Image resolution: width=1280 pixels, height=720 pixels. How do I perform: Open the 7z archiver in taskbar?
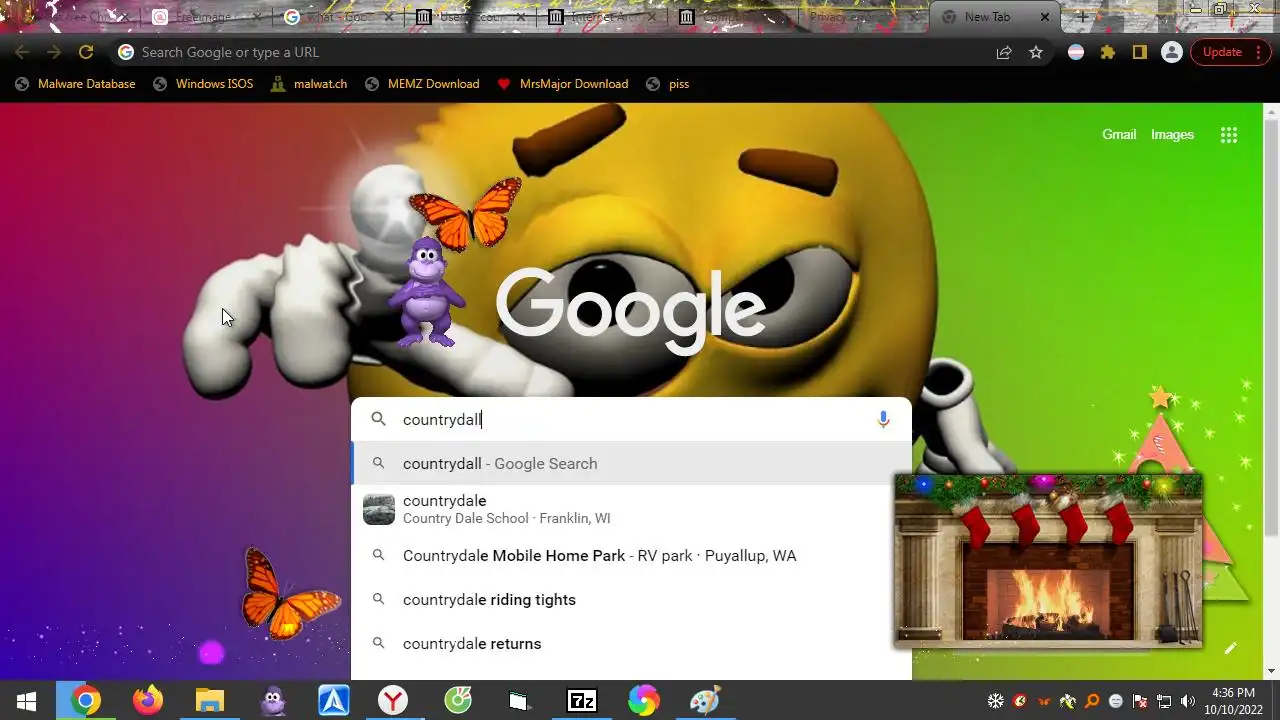pyautogui.click(x=581, y=701)
